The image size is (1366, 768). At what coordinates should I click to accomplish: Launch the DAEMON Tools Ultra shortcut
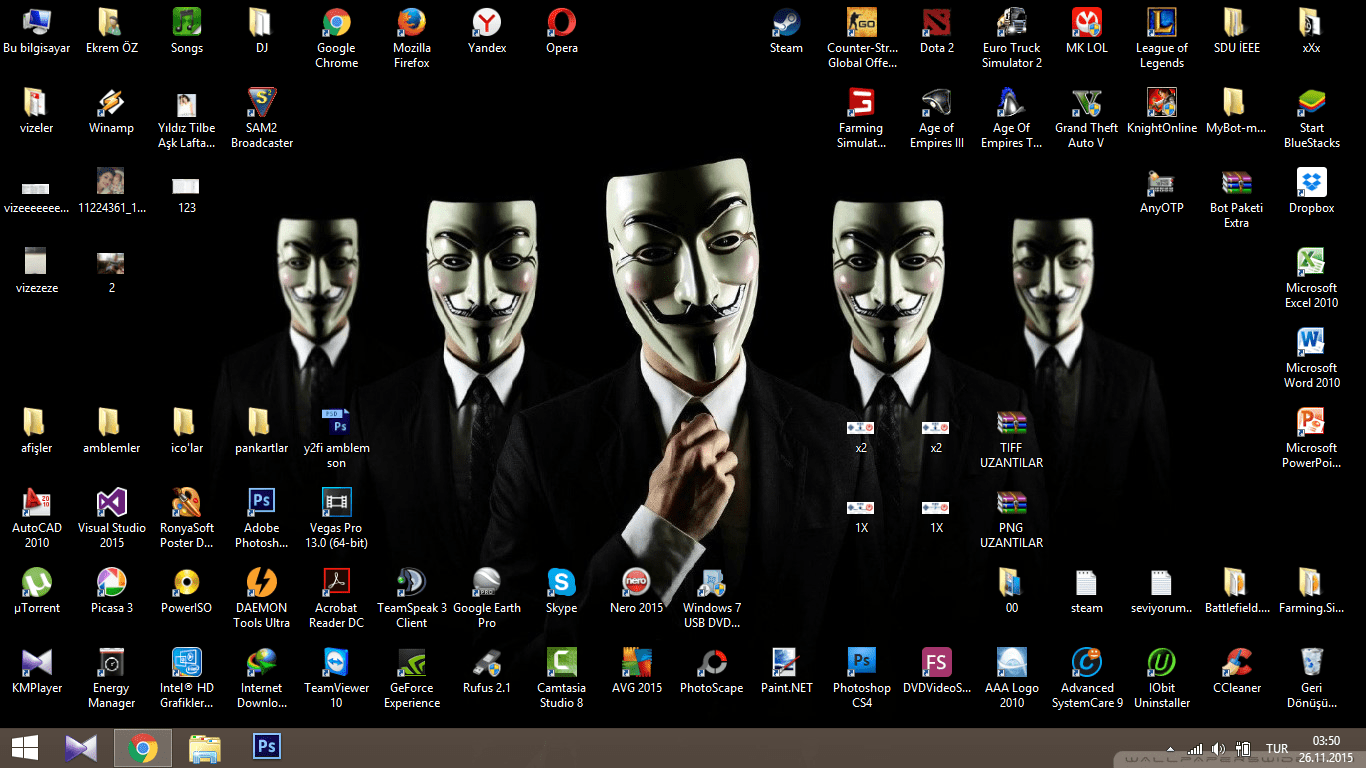262,598
